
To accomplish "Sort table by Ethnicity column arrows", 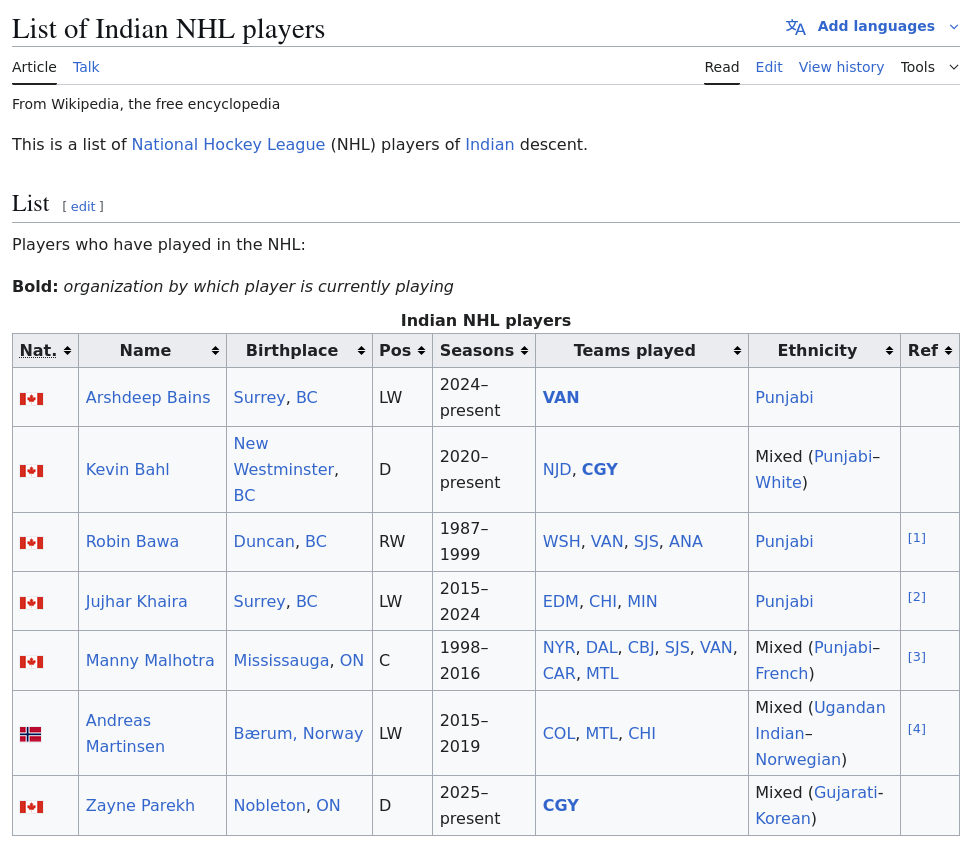I will [890, 351].
